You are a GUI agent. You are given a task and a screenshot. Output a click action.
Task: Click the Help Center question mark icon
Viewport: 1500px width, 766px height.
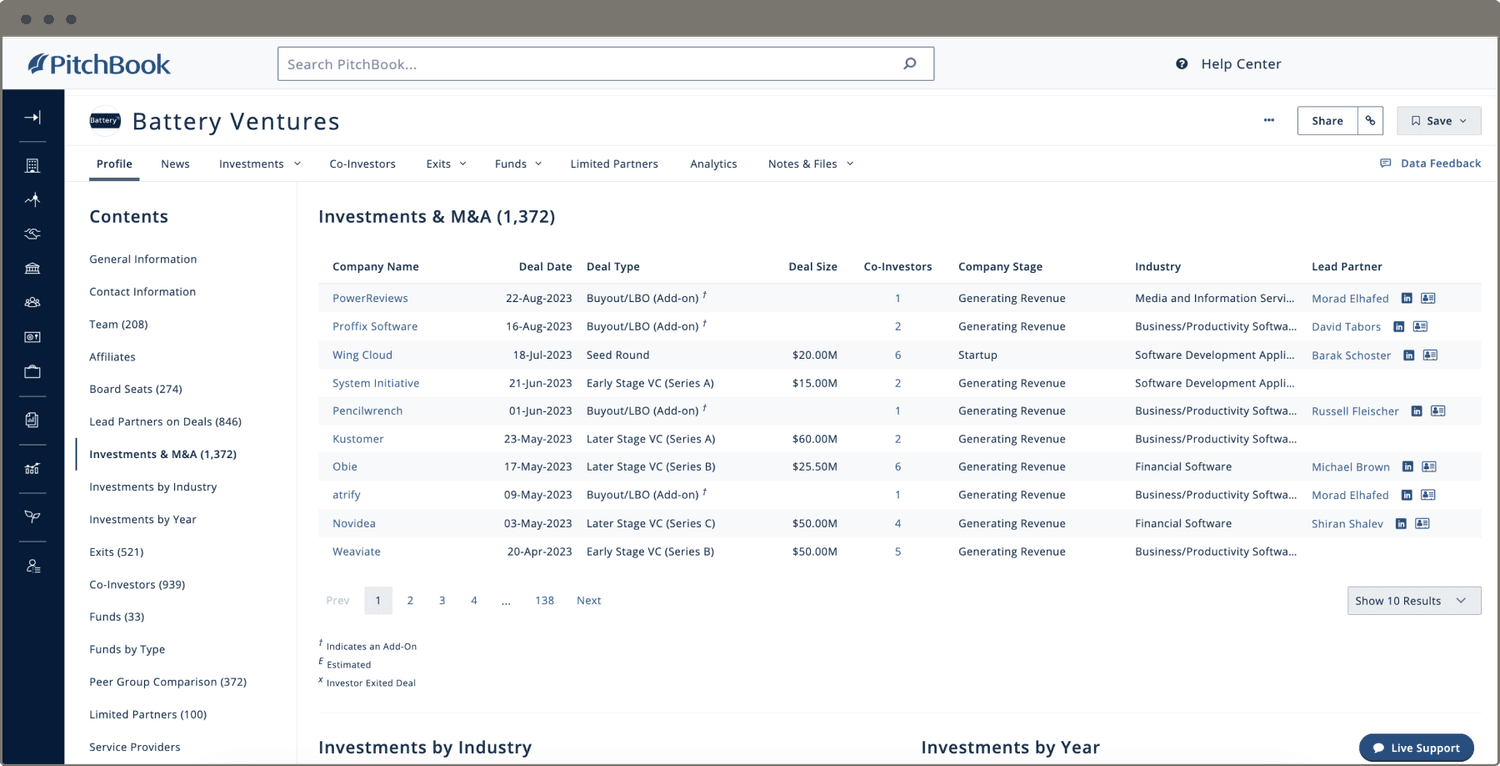point(1182,64)
